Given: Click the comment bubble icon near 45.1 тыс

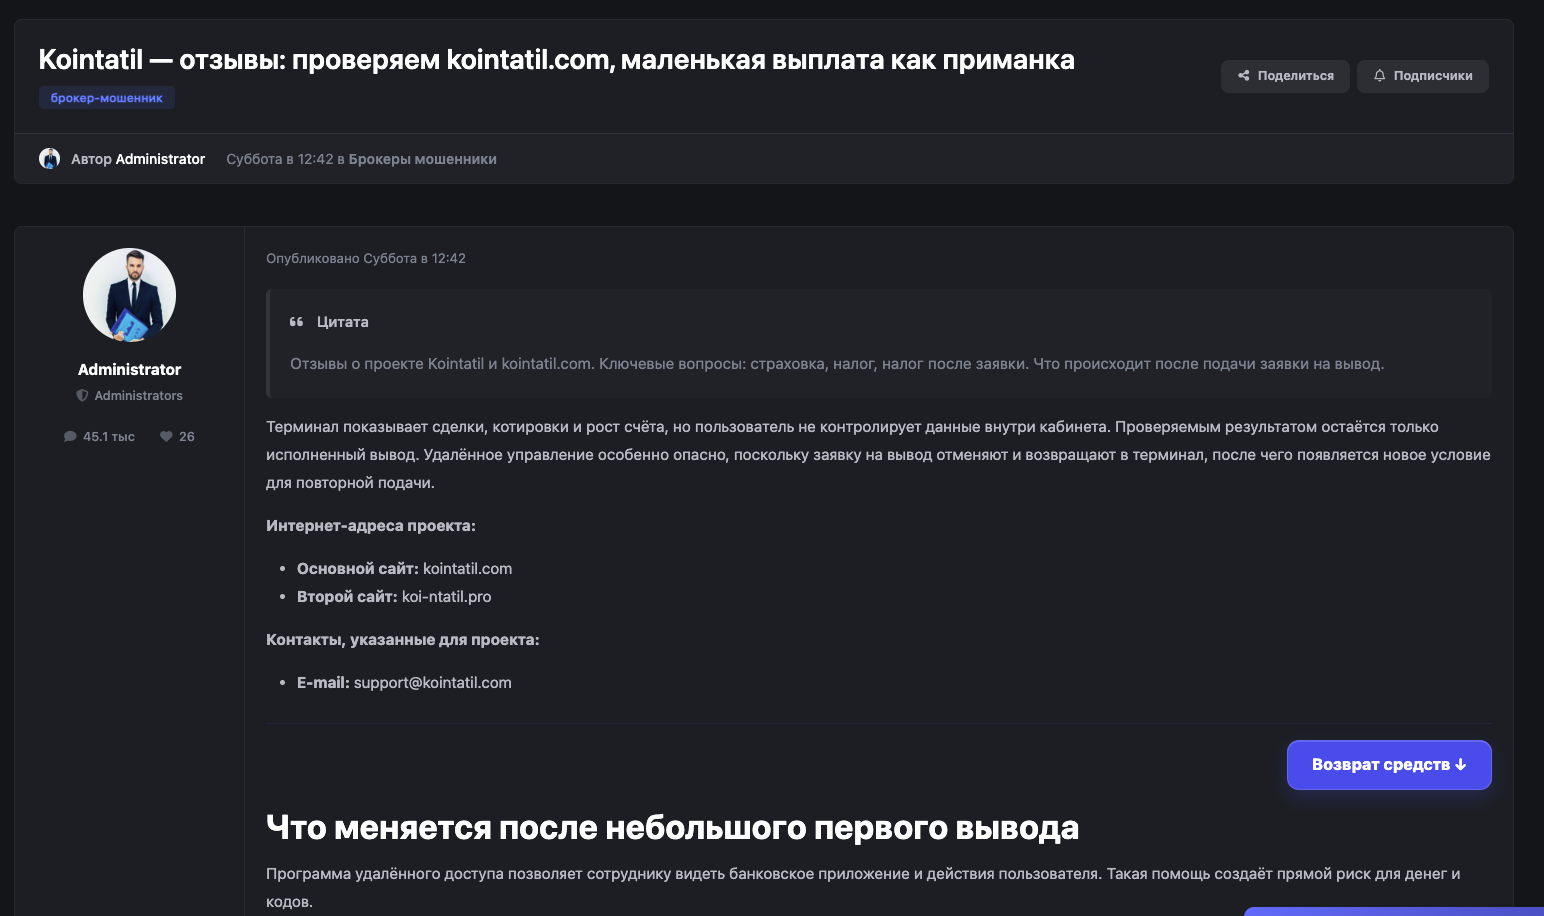Looking at the screenshot, I should point(70,437).
